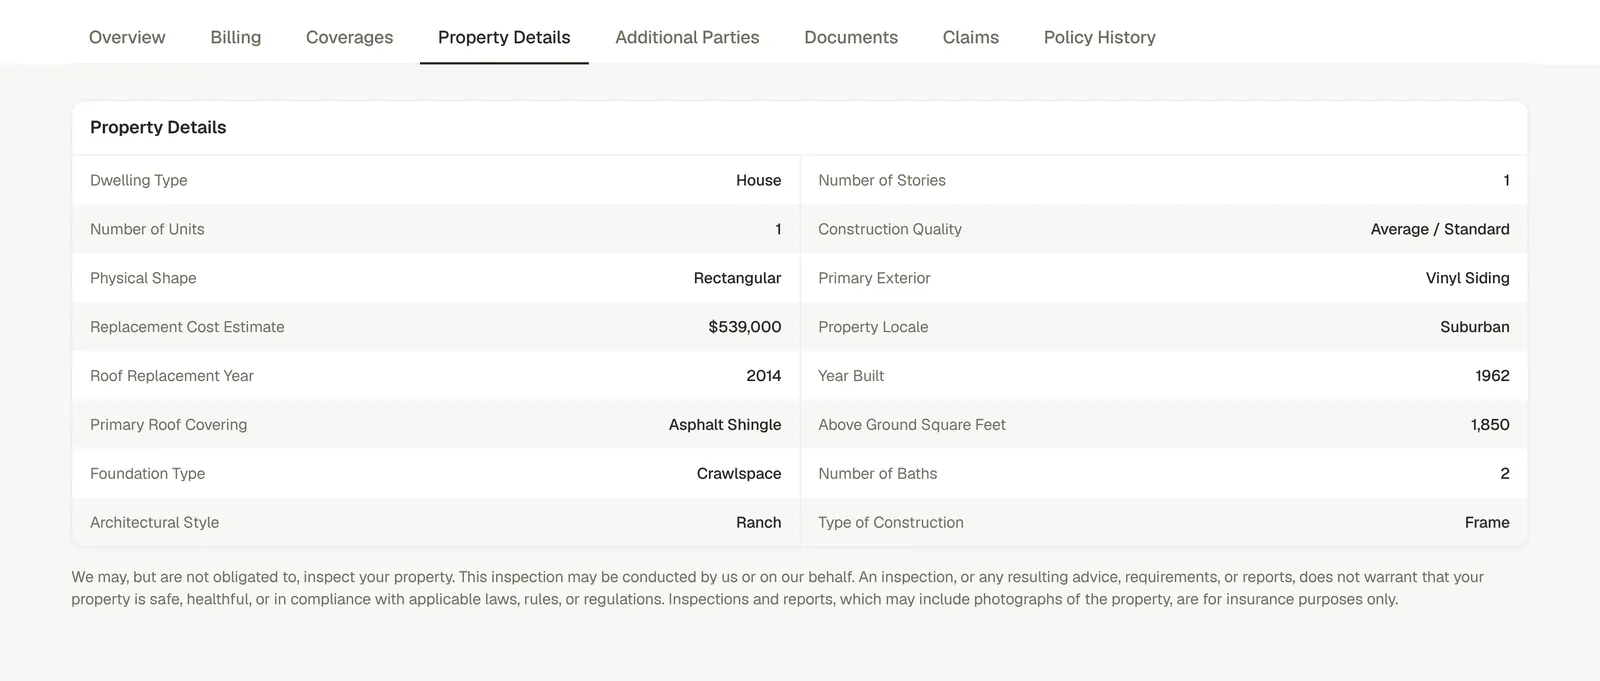Click the Number of Units label
Image resolution: width=1600 pixels, height=681 pixels.
(x=147, y=229)
